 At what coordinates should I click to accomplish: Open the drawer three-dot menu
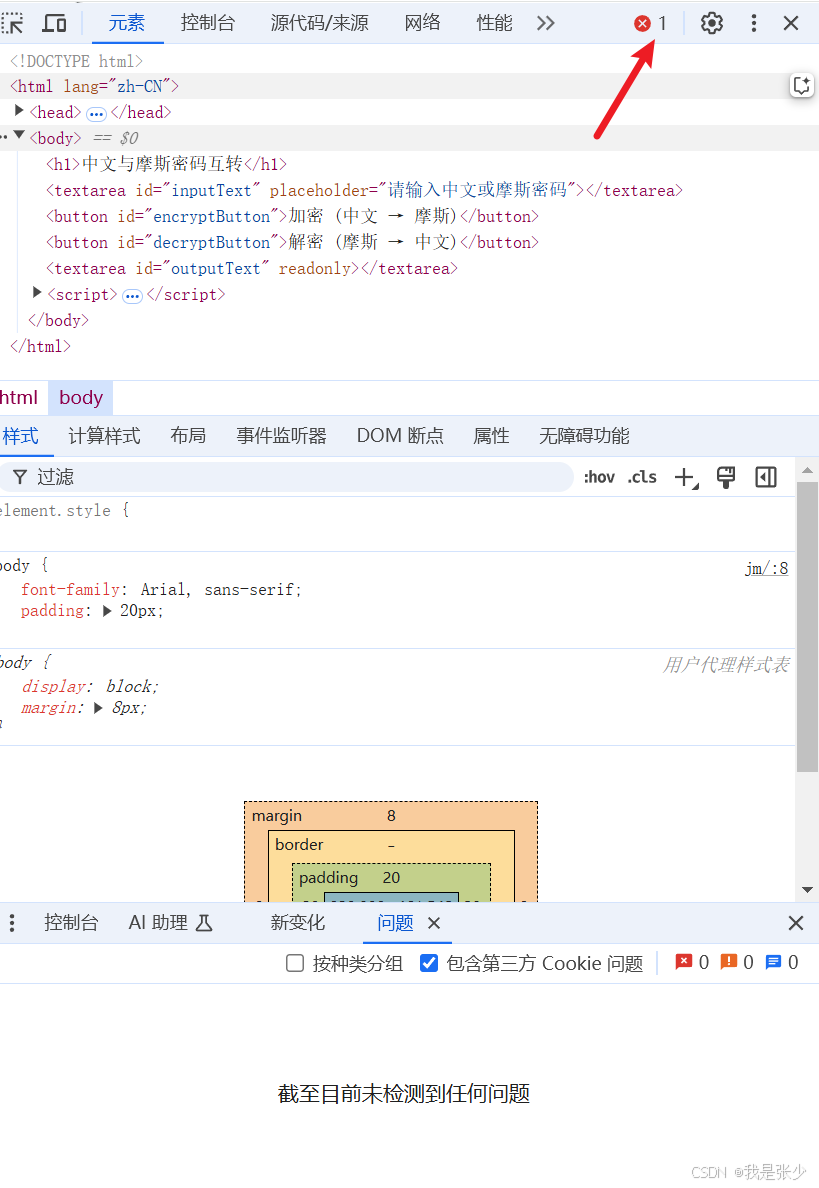click(11, 922)
